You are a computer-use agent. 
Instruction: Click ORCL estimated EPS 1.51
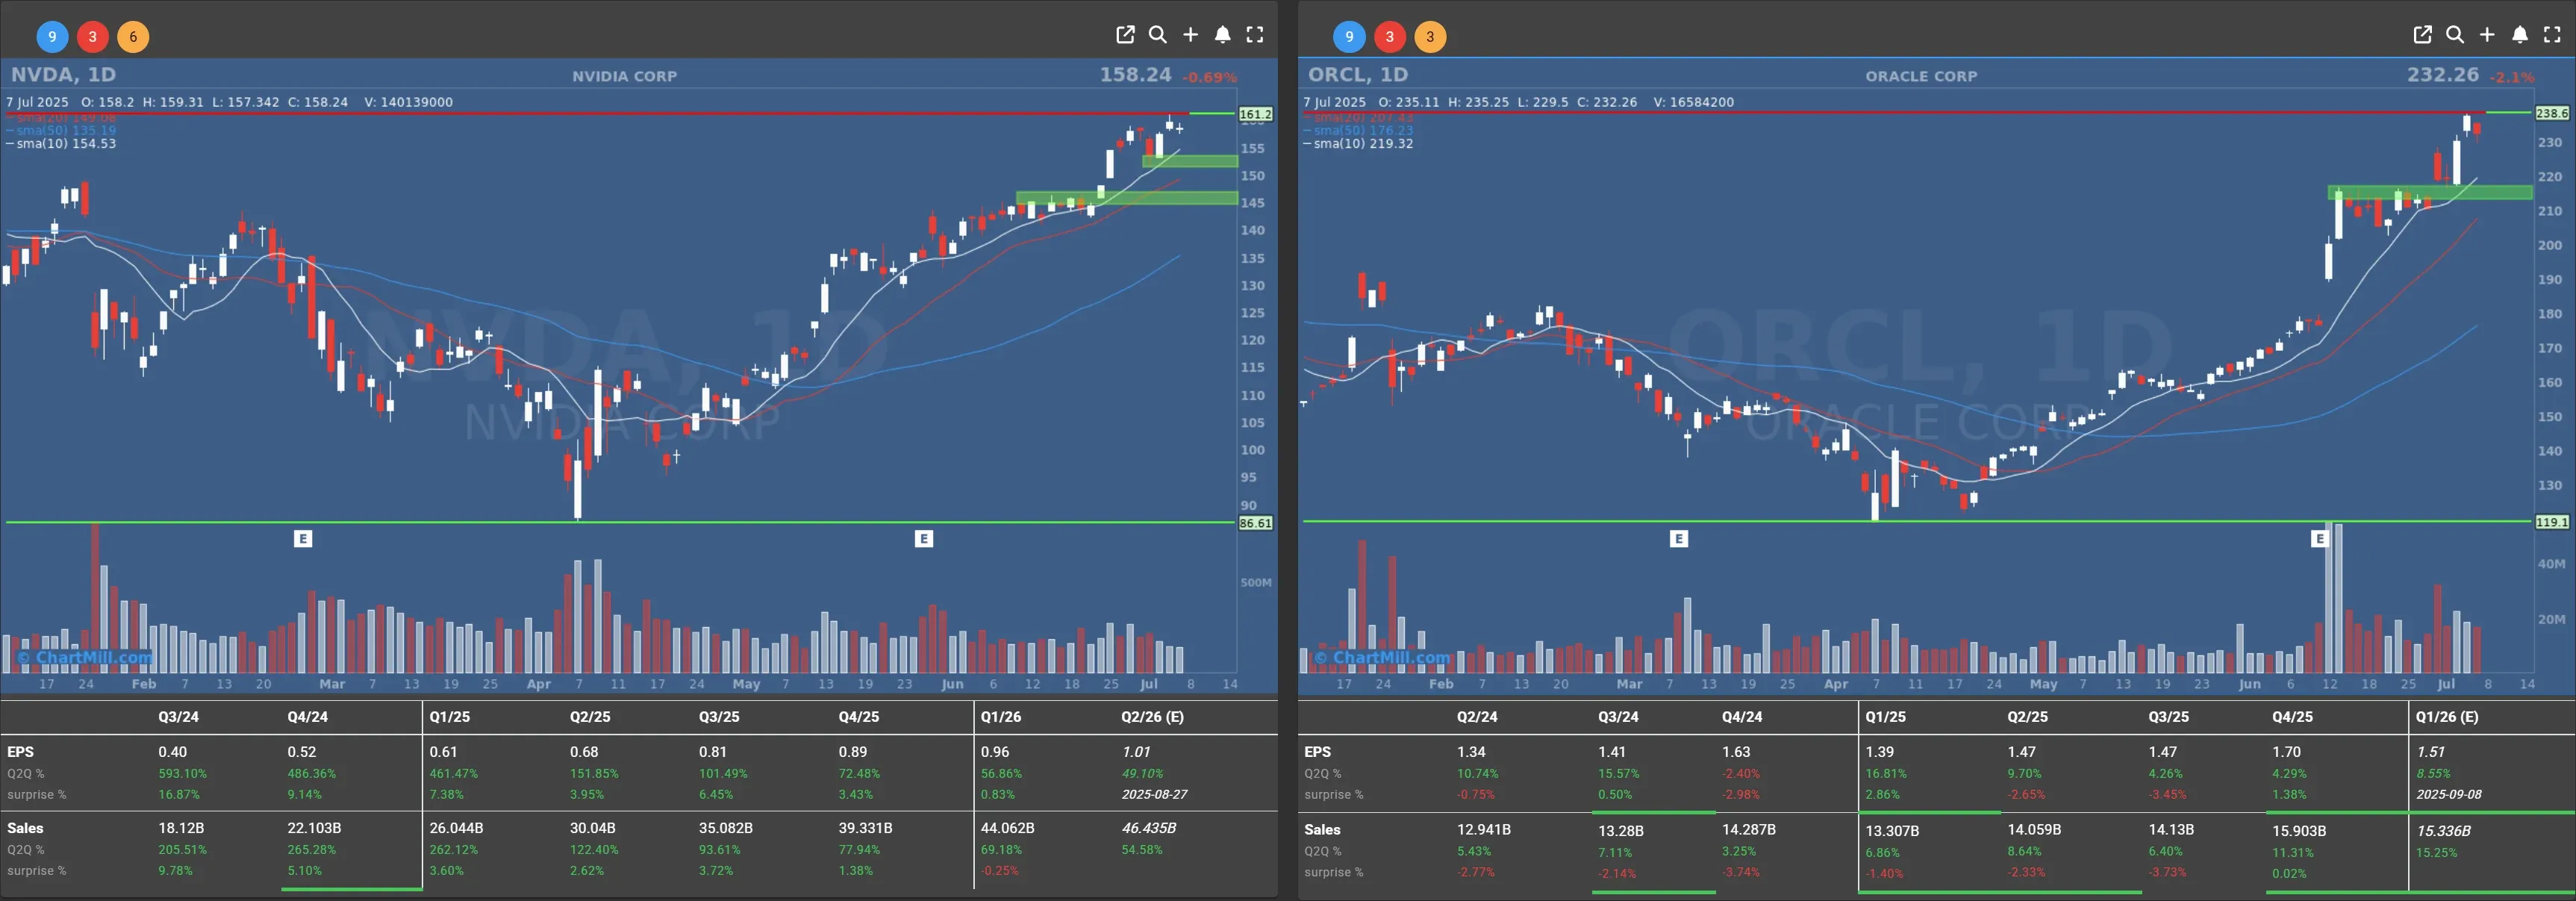point(2431,752)
